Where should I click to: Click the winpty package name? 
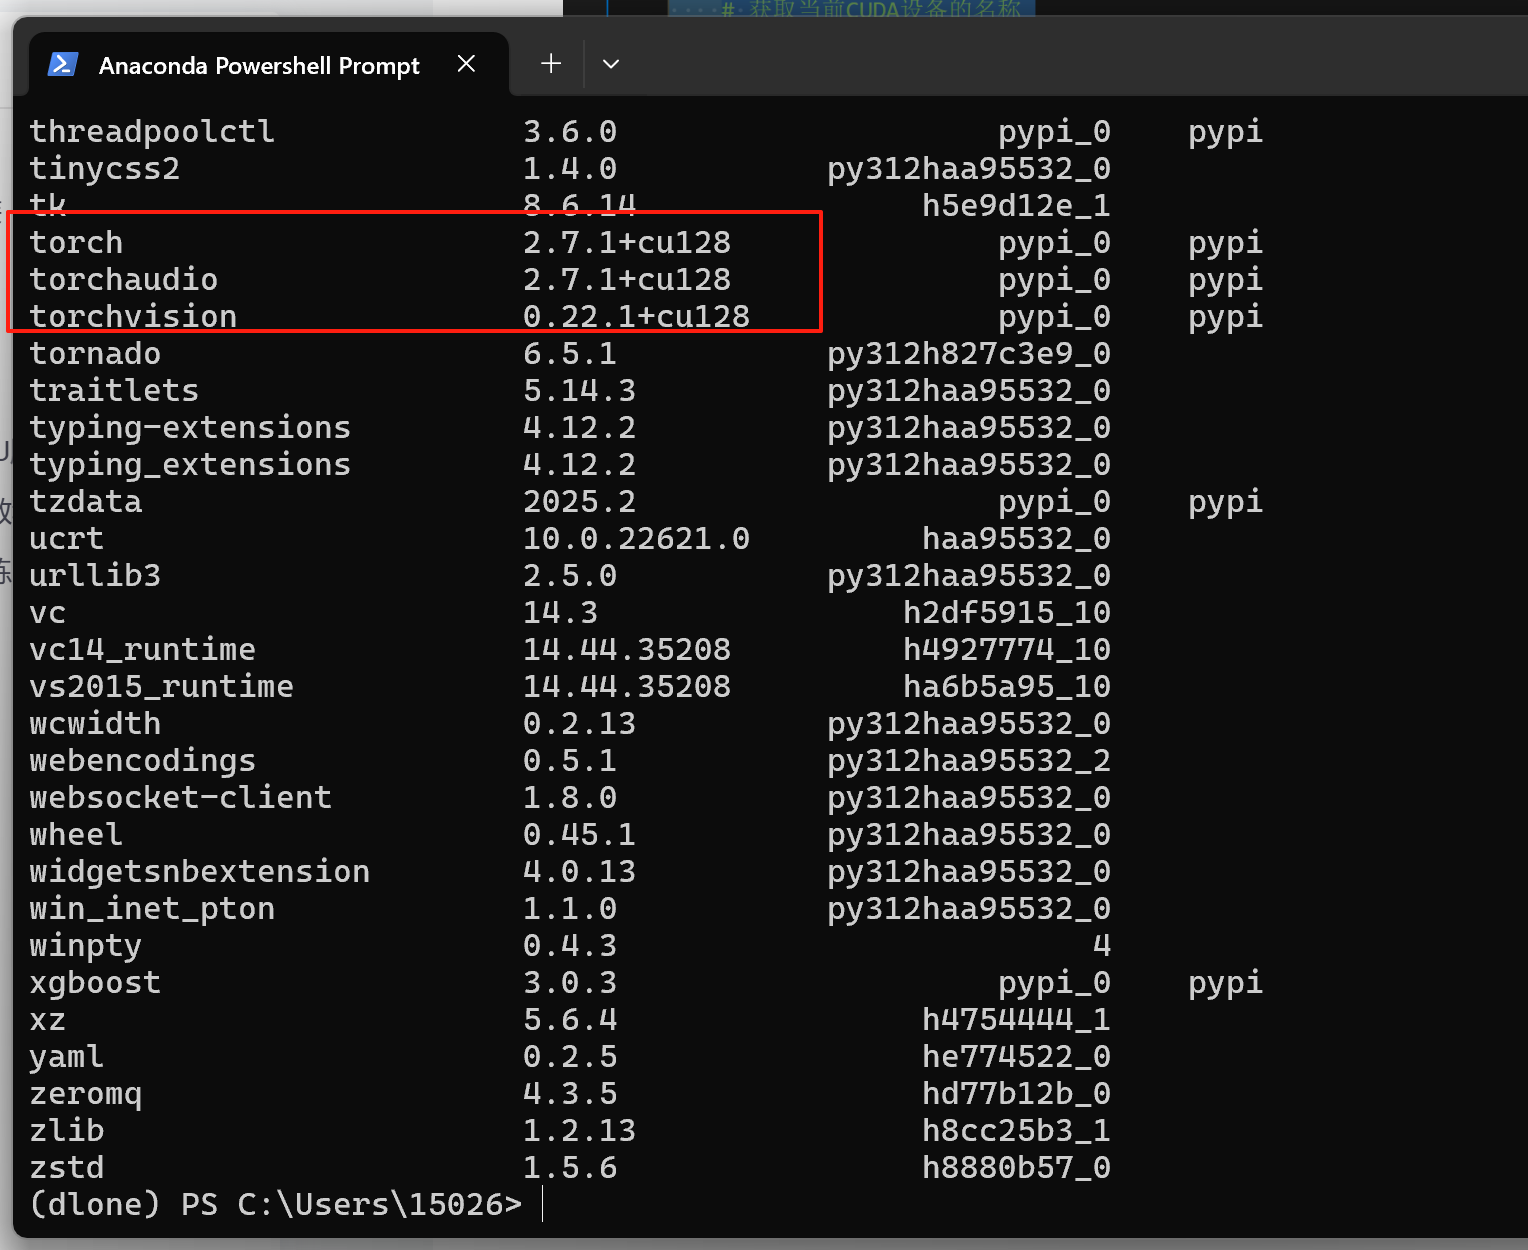click(x=86, y=946)
